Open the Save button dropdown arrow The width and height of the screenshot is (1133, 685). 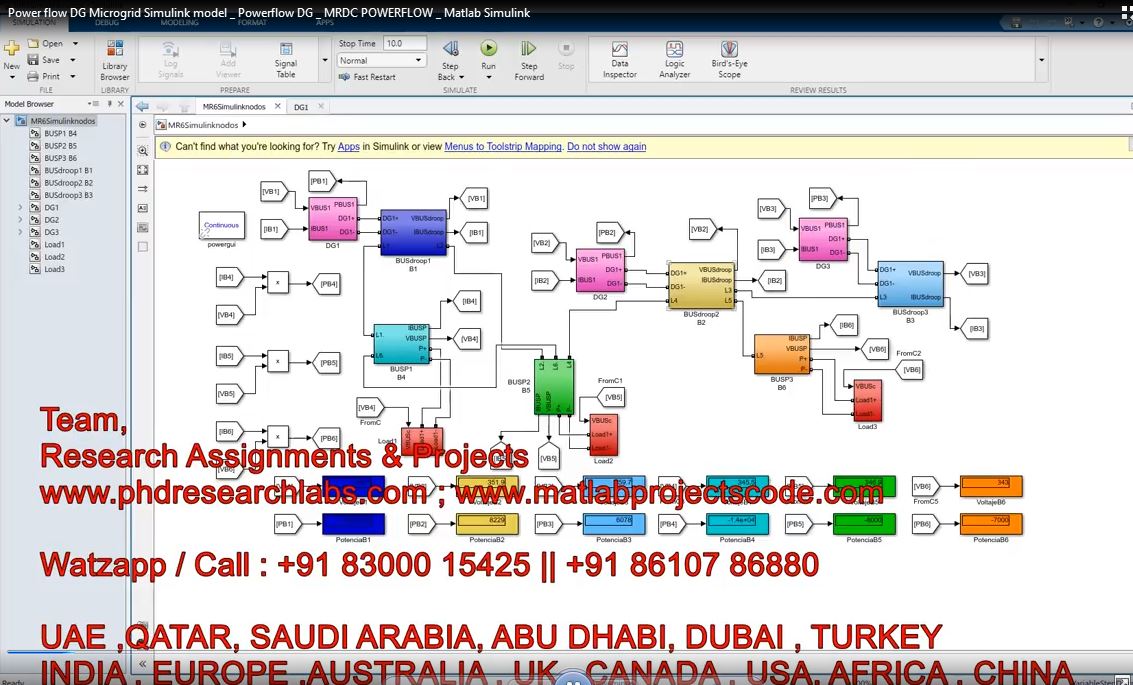(x=73, y=60)
